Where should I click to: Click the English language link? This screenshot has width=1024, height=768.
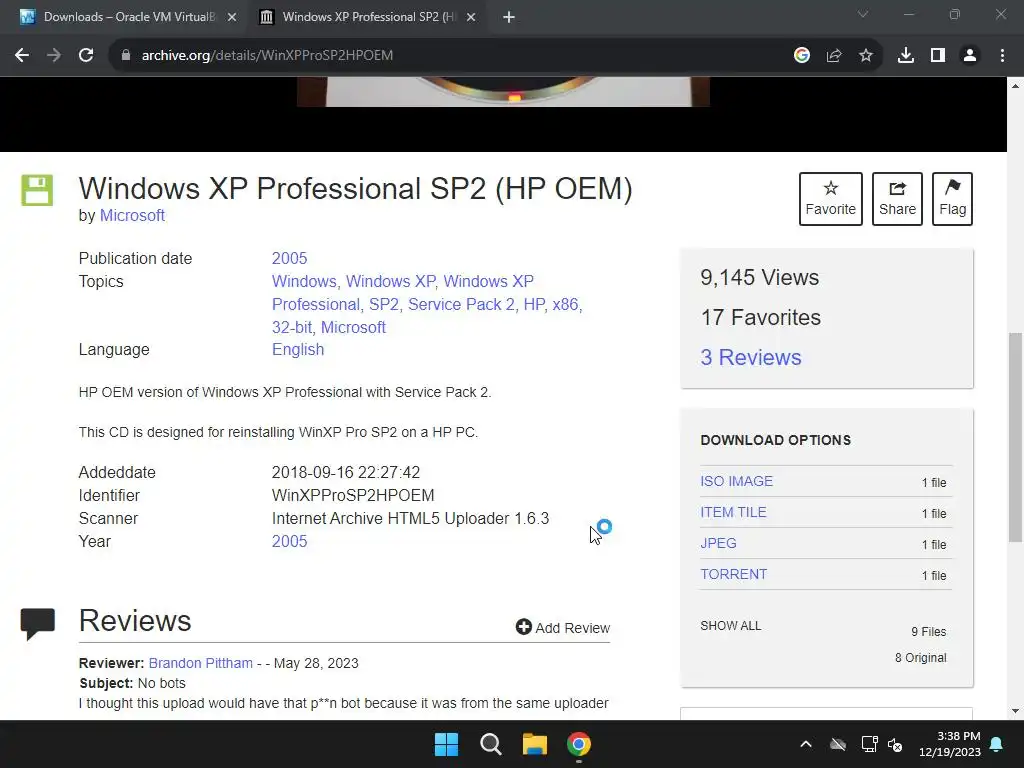pos(298,349)
